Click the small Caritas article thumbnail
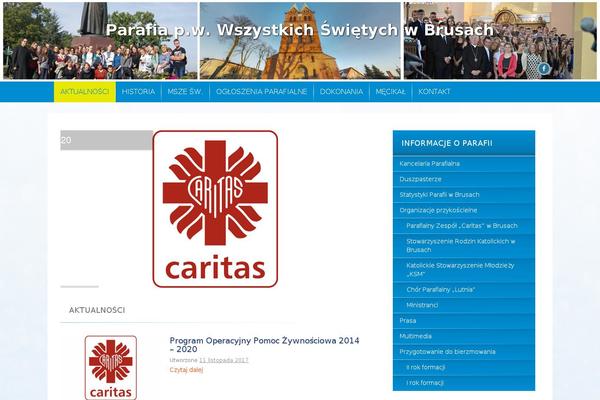This screenshot has height=400, width=600. [x=111, y=367]
